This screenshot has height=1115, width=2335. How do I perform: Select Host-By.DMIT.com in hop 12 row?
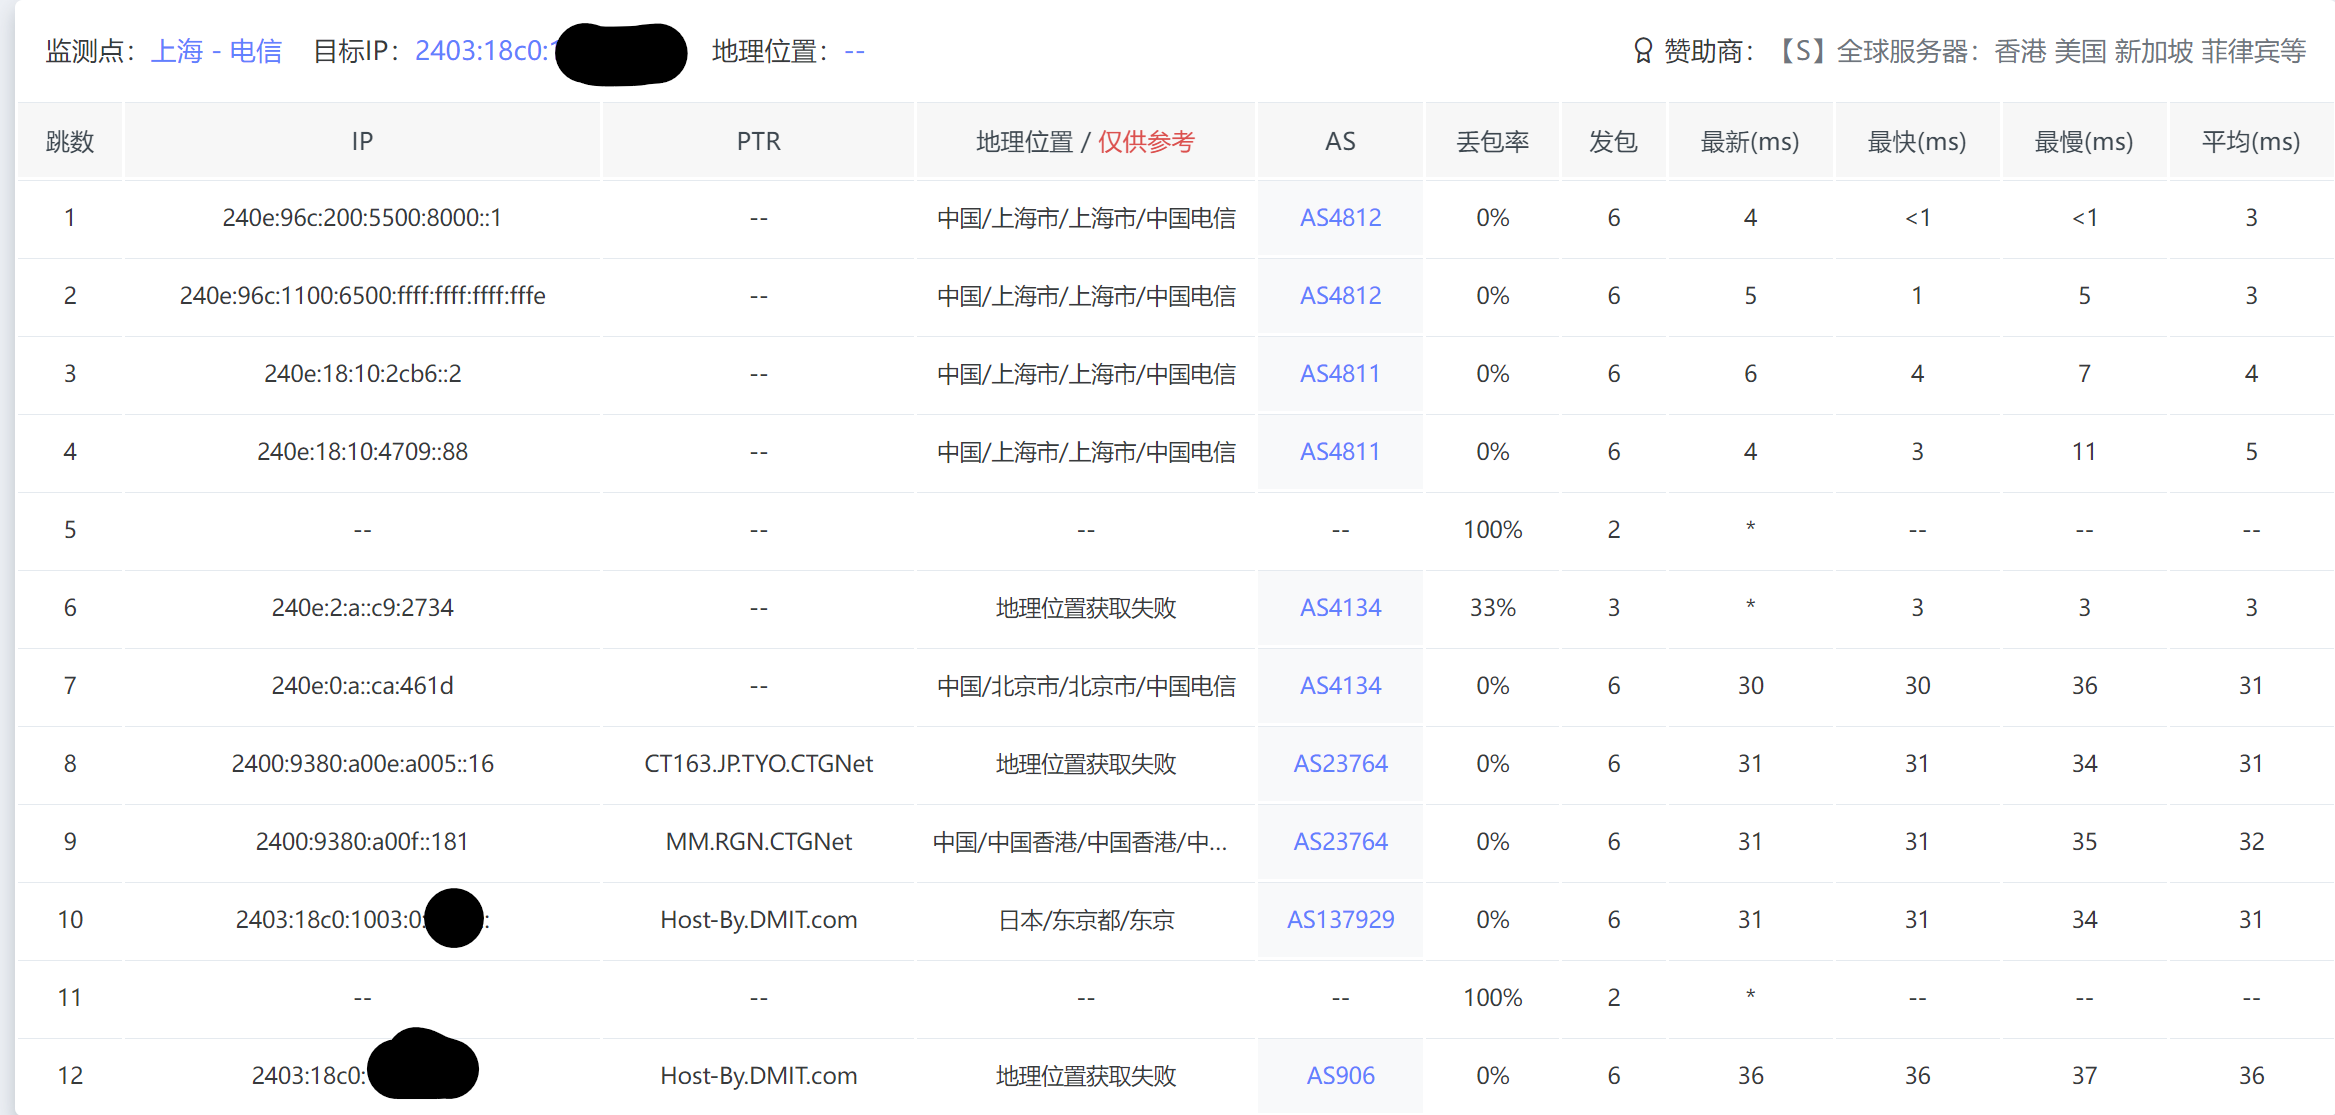pyautogui.click(x=759, y=1076)
